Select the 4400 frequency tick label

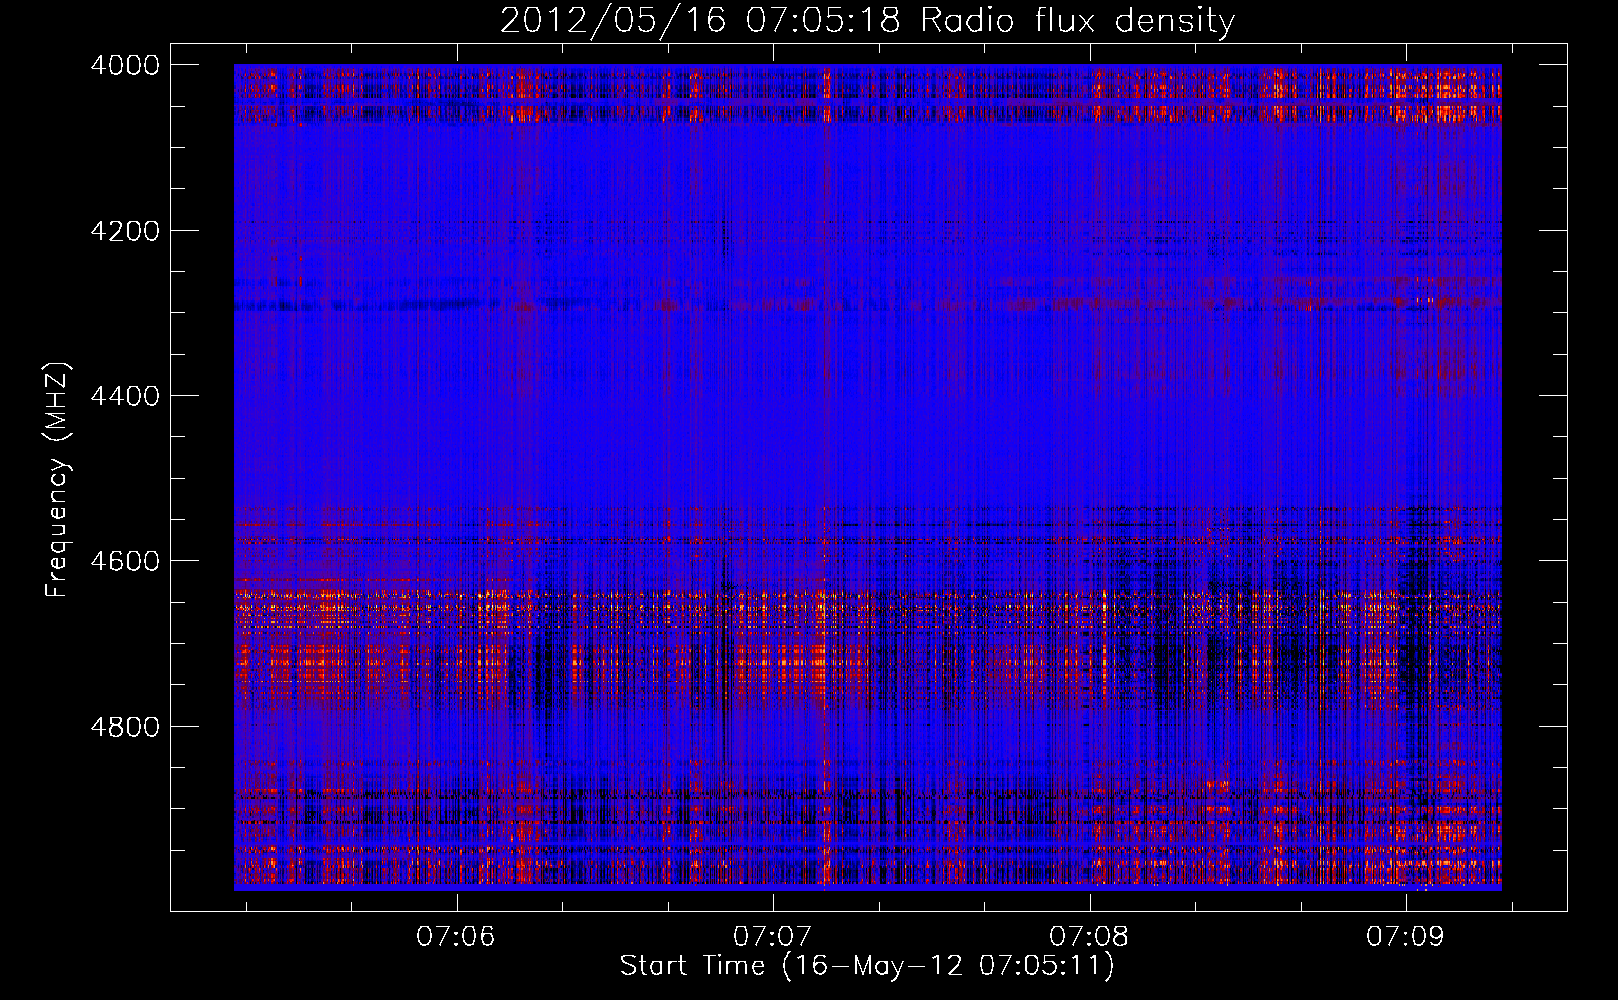click(125, 396)
